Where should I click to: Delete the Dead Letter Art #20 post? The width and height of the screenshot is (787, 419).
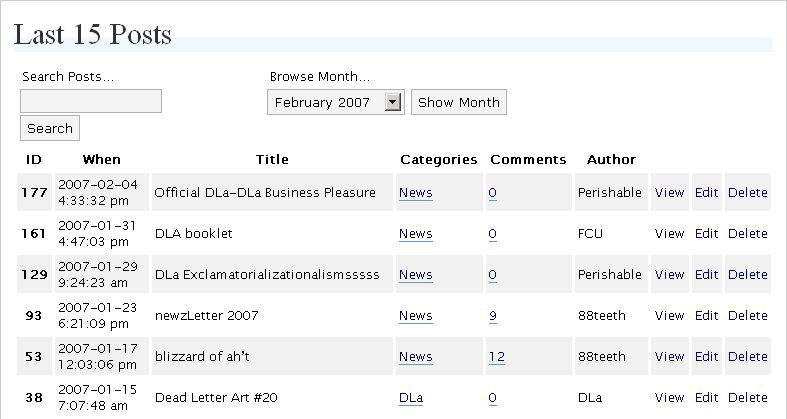(747, 398)
